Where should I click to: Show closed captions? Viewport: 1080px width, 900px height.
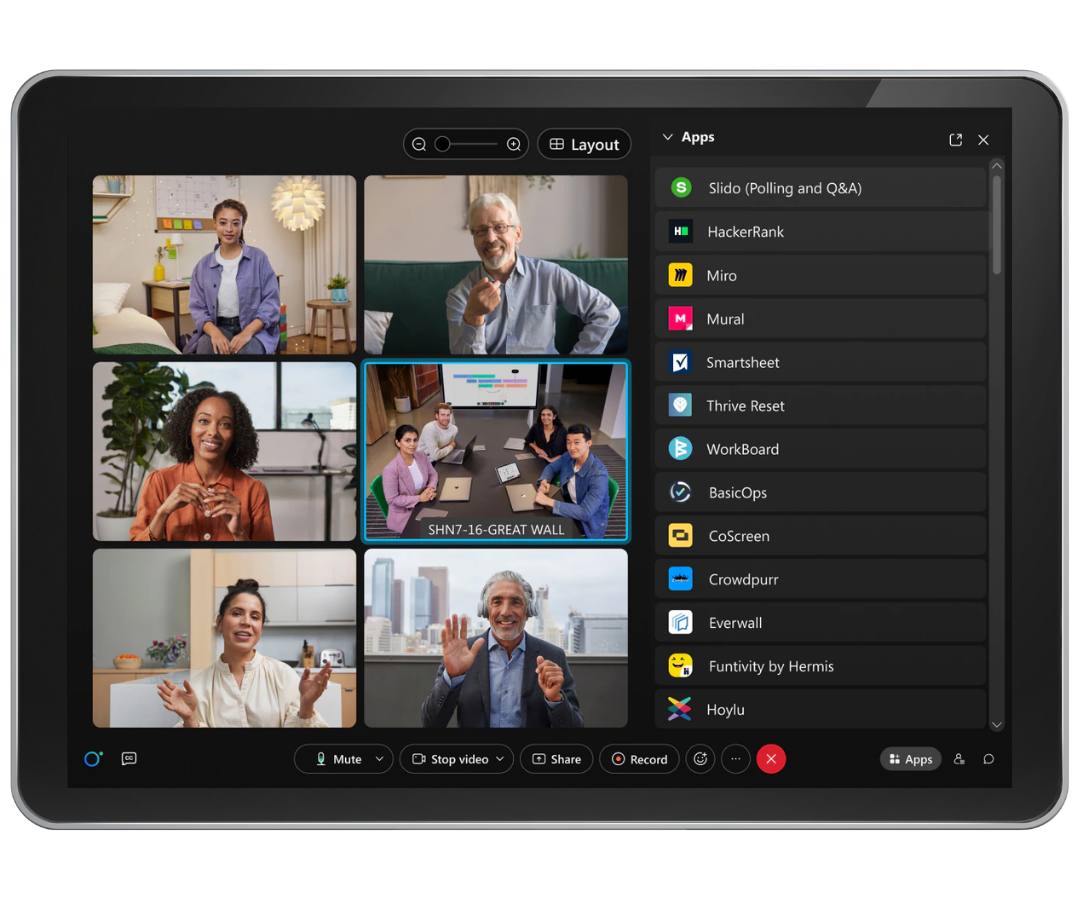click(129, 759)
